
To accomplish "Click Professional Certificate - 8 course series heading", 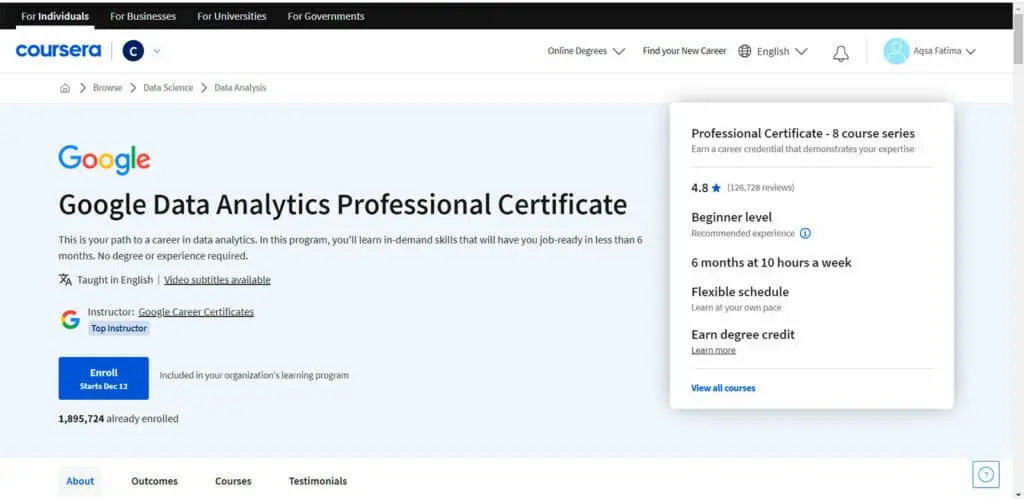I will (803, 134).
